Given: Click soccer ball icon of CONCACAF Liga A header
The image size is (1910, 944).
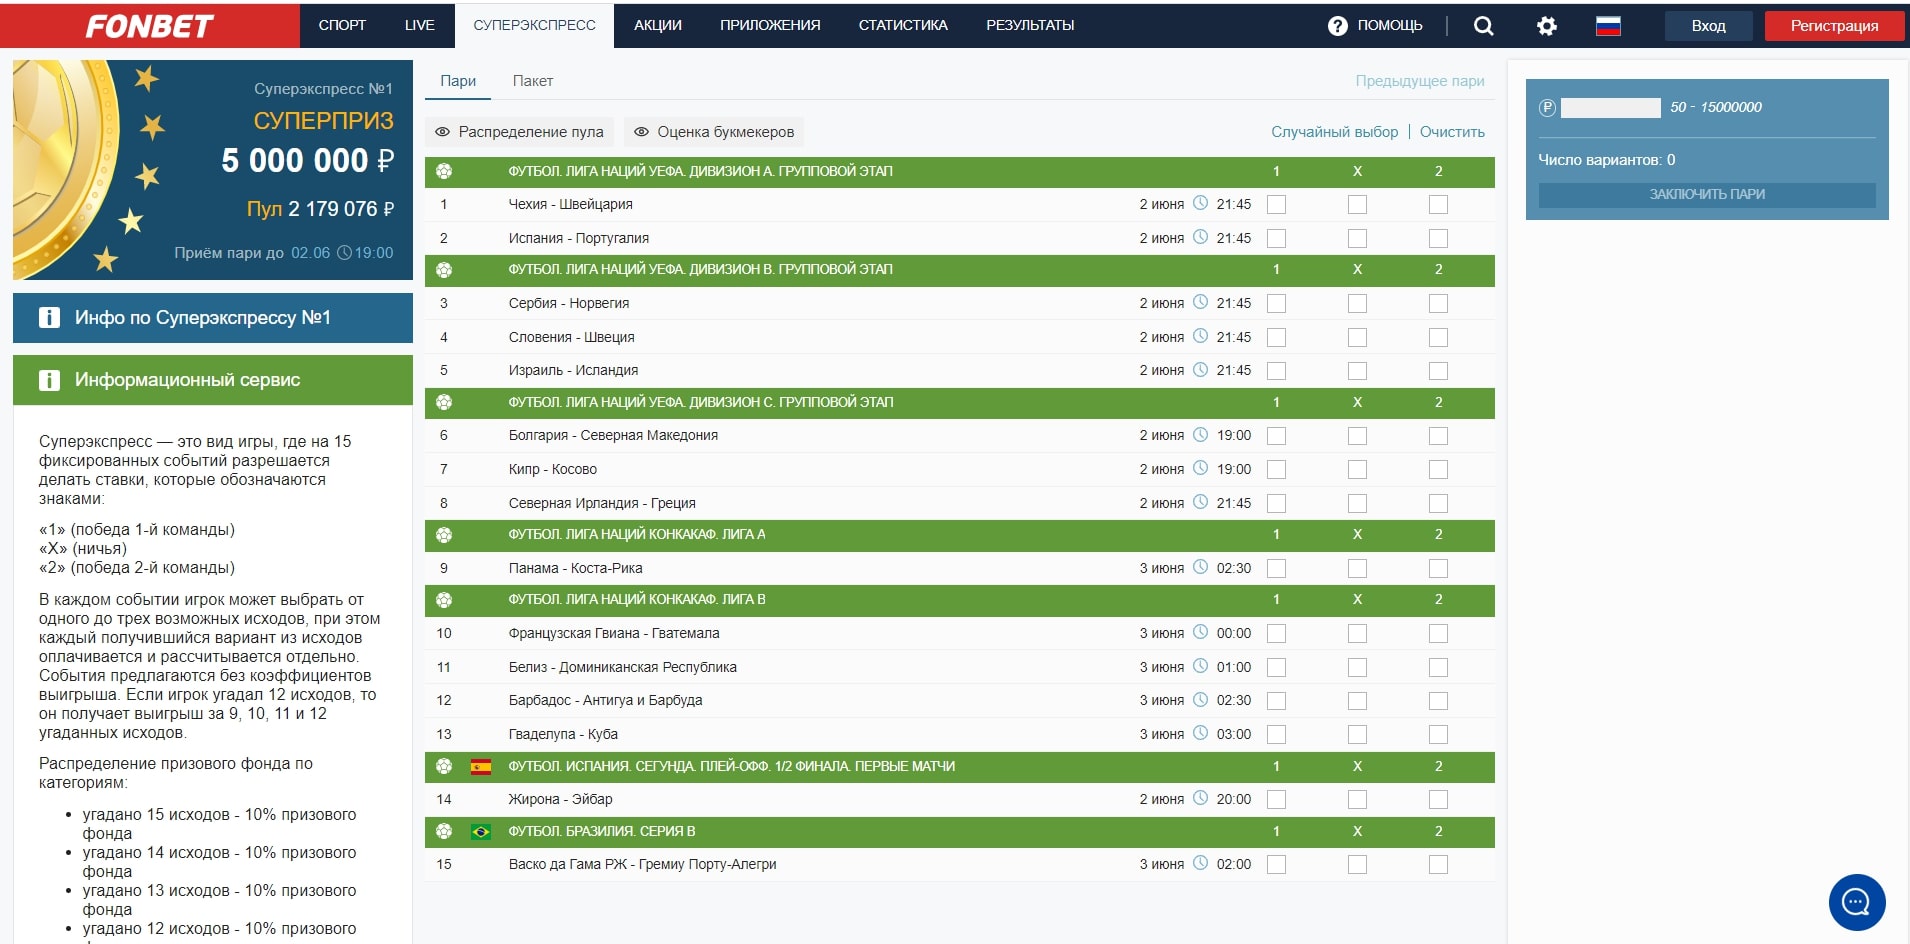Looking at the screenshot, I should tap(444, 535).
